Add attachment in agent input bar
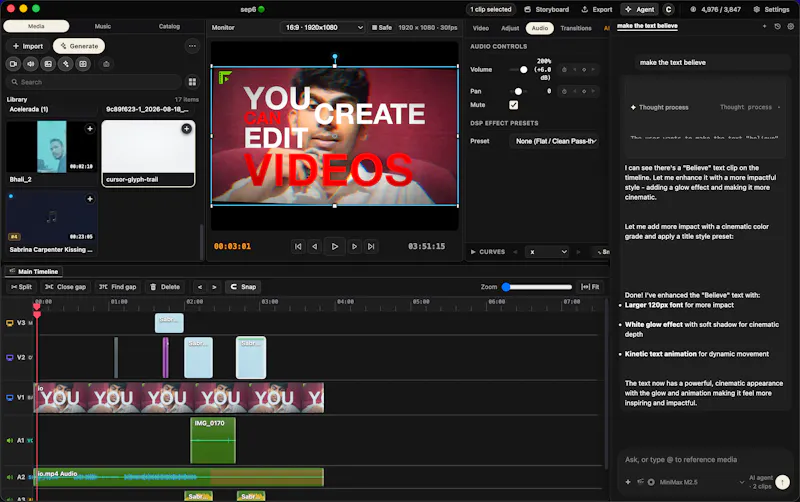 tap(628, 482)
